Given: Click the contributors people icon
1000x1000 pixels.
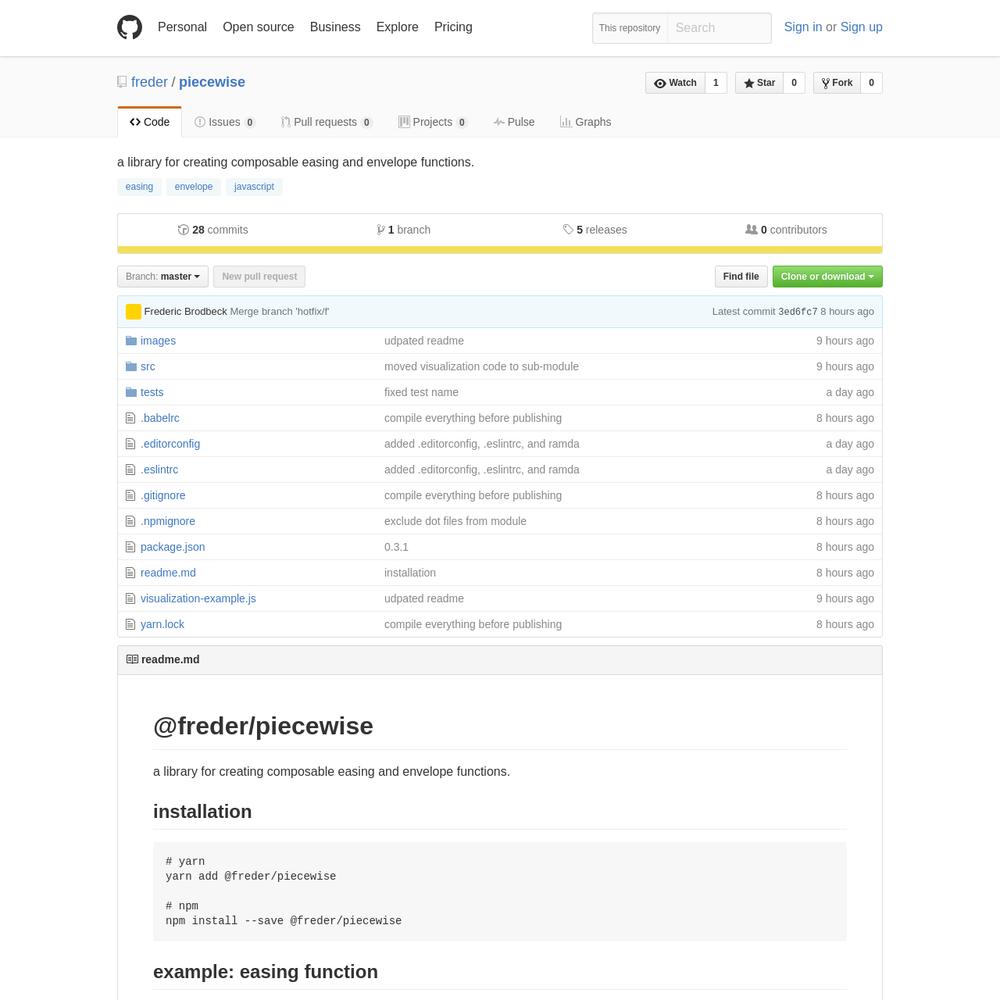Looking at the screenshot, I should (x=751, y=229).
